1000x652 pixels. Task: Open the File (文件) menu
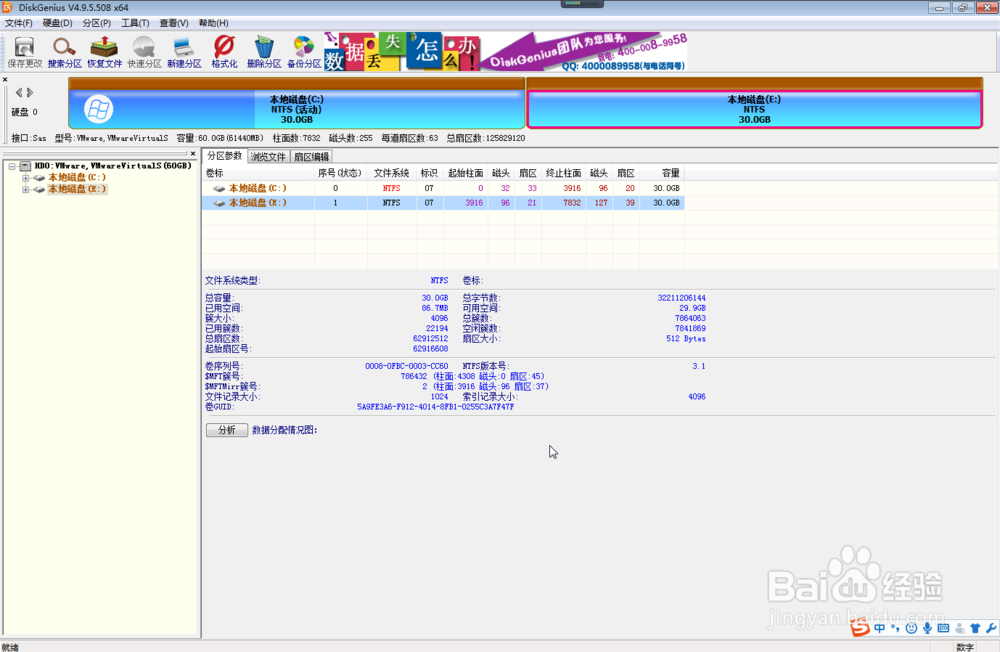pyautogui.click(x=18, y=23)
